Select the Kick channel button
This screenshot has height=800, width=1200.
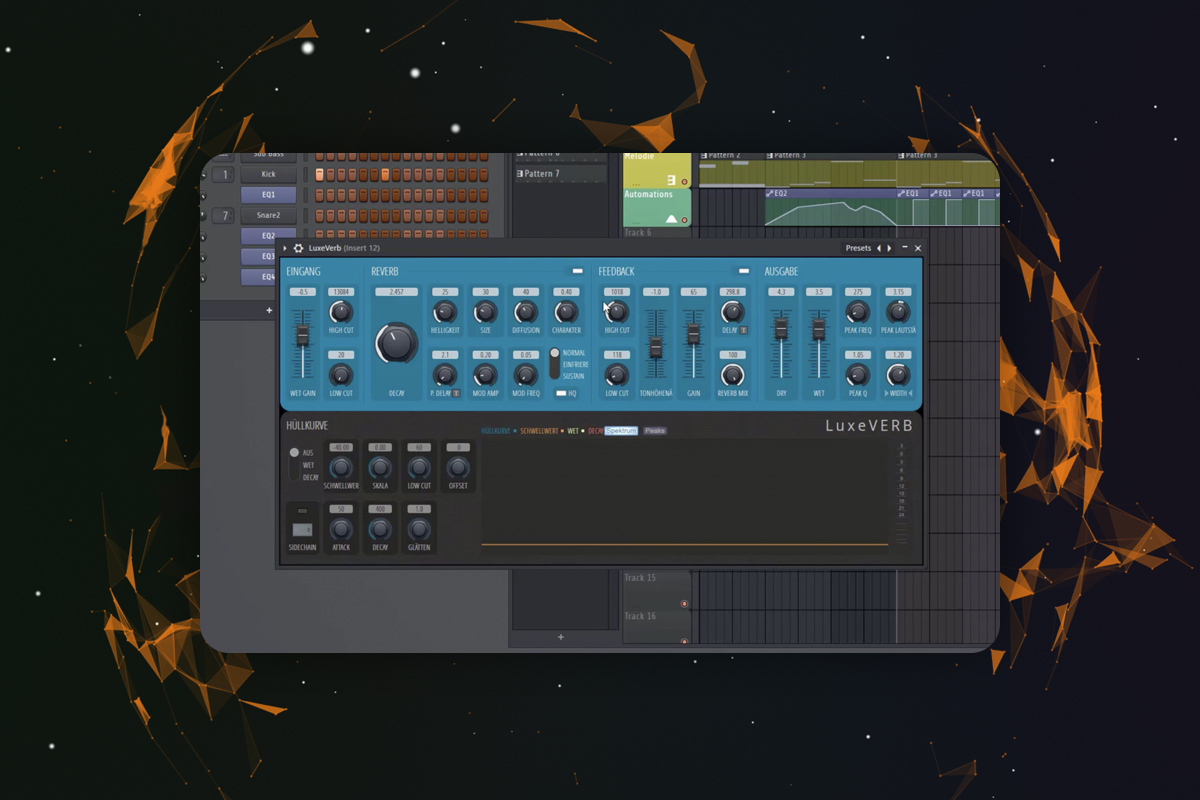[x=268, y=174]
